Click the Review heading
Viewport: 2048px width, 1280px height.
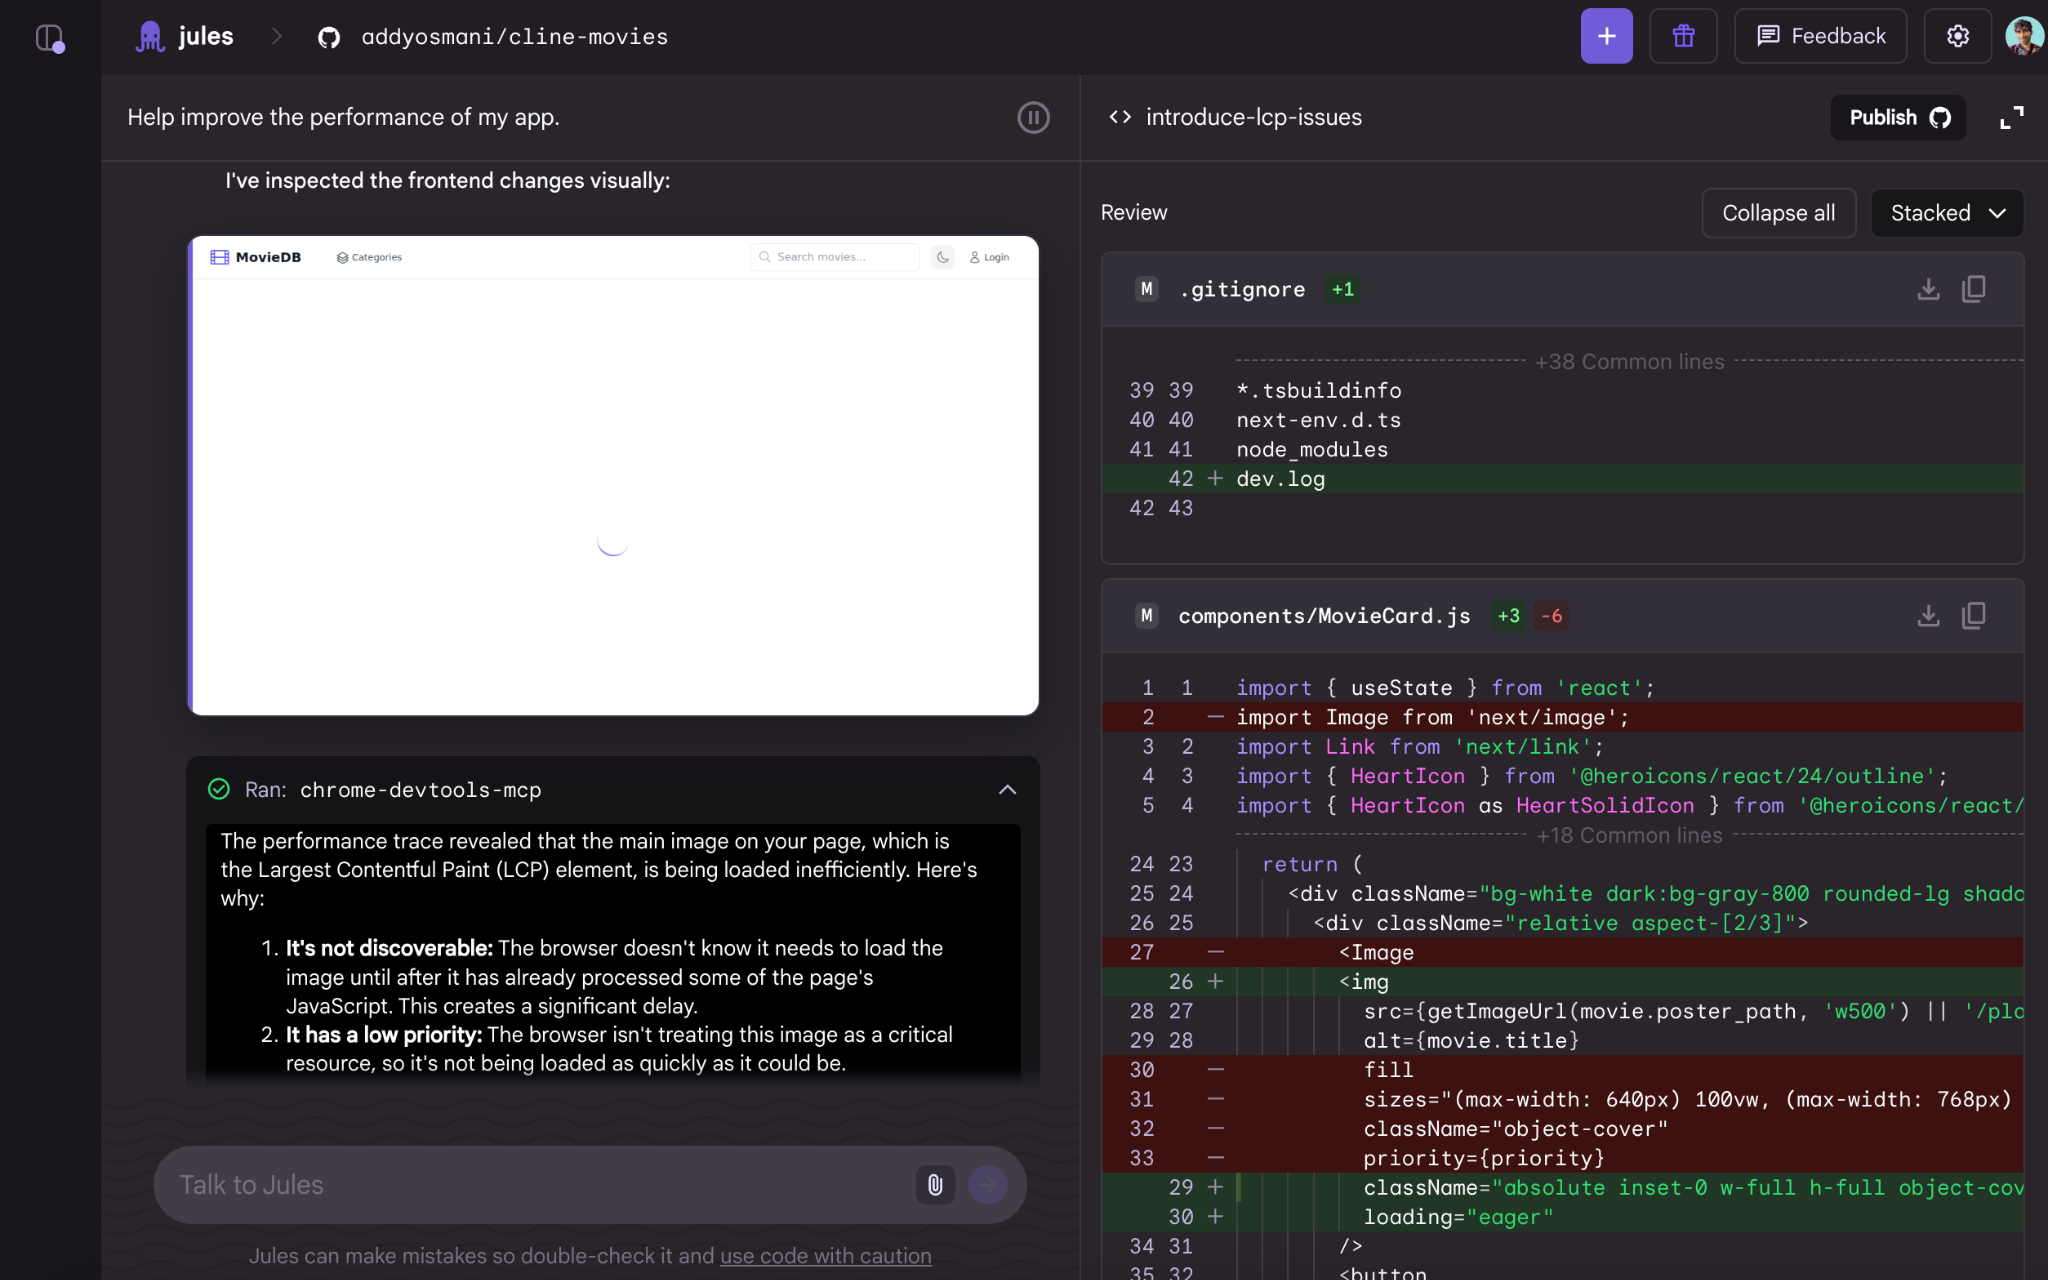point(1133,213)
